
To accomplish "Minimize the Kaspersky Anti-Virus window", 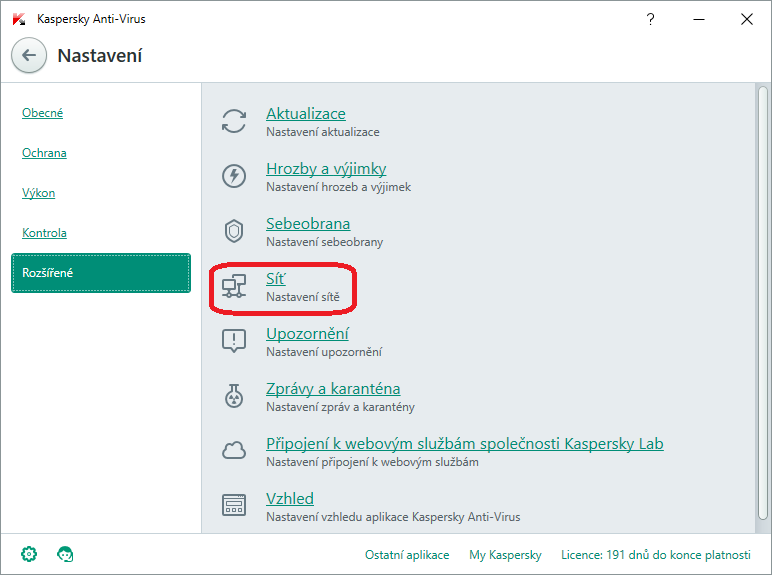I will (x=699, y=19).
